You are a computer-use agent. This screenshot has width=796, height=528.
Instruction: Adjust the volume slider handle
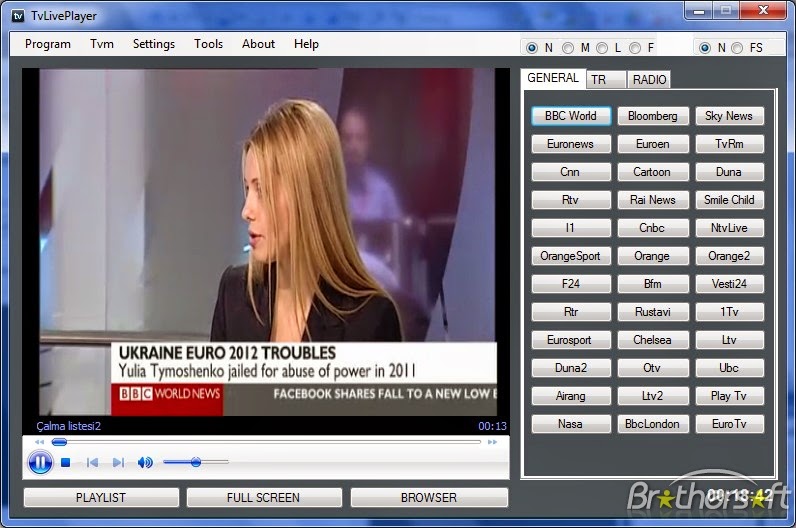click(196, 462)
